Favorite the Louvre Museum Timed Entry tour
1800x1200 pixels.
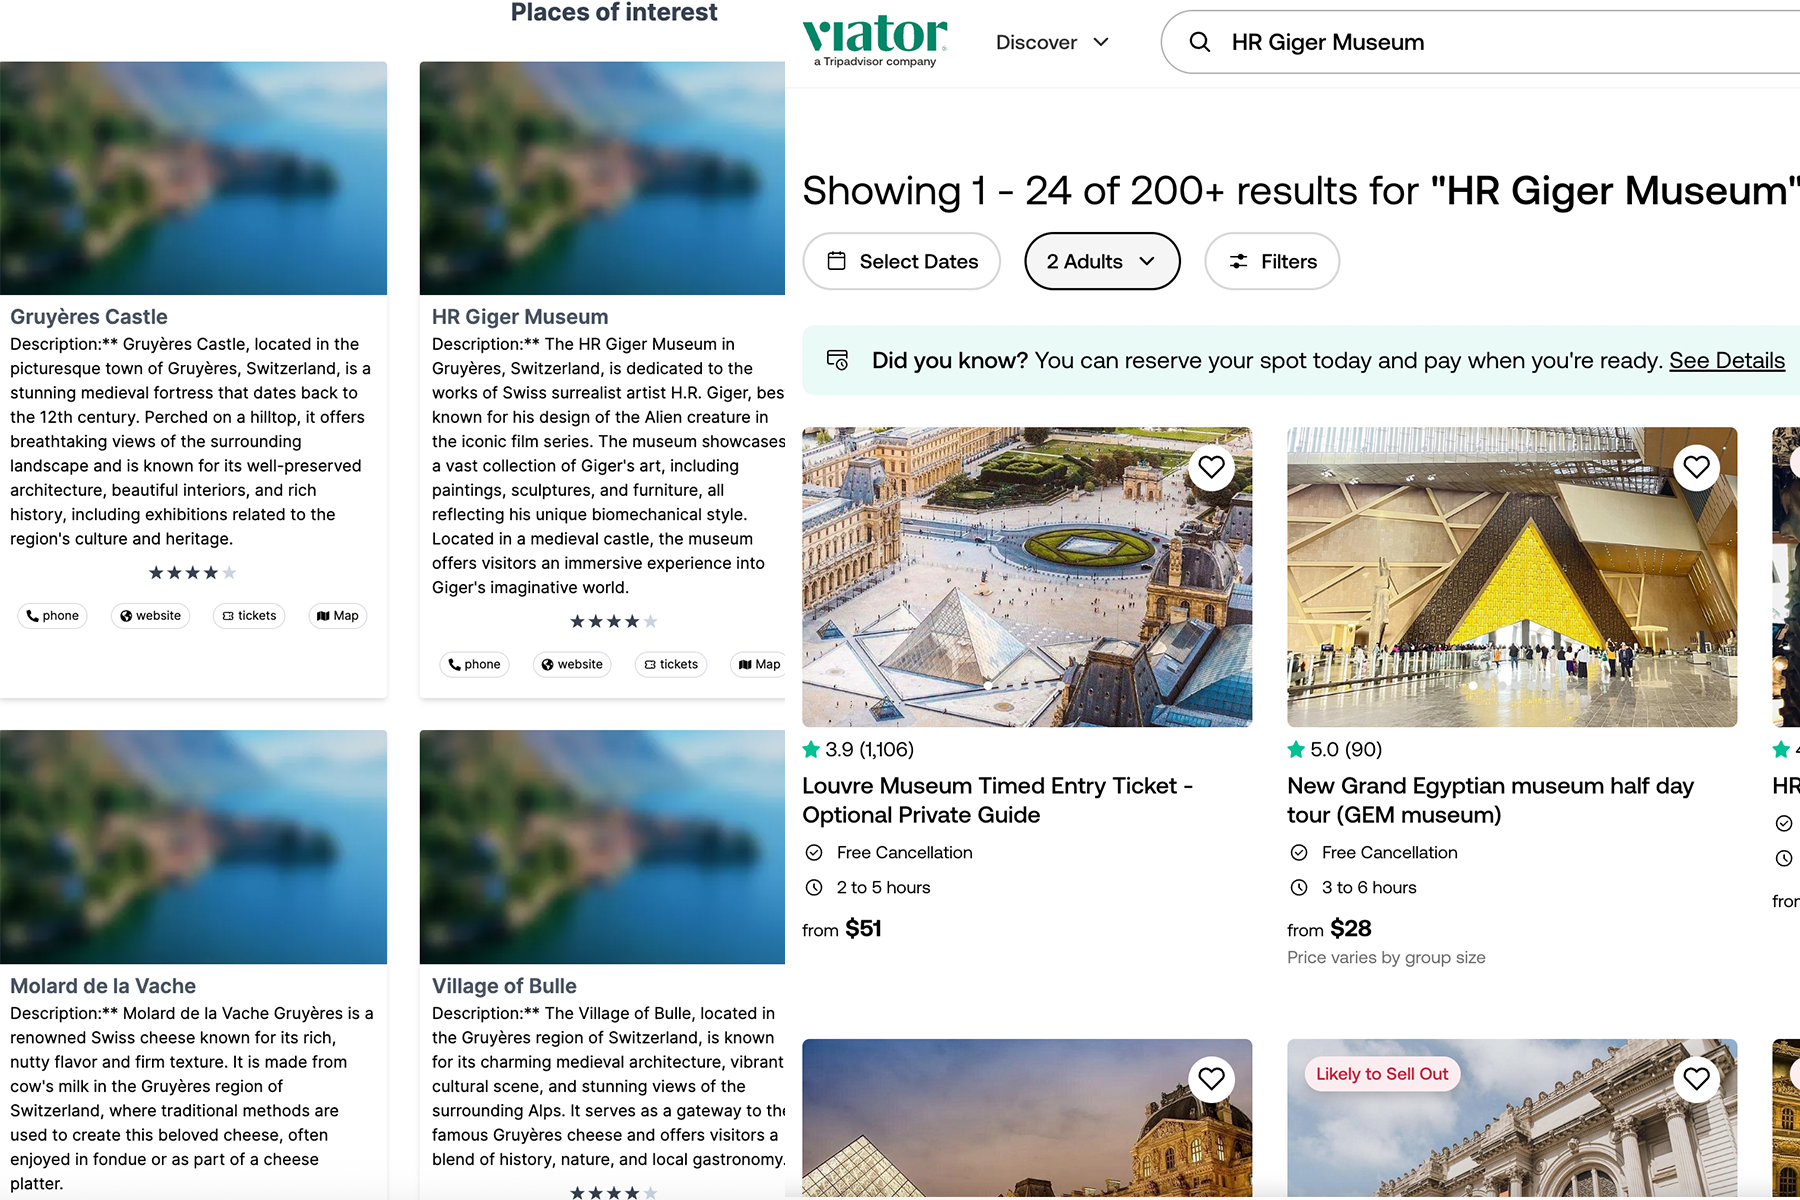[x=1211, y=467]
